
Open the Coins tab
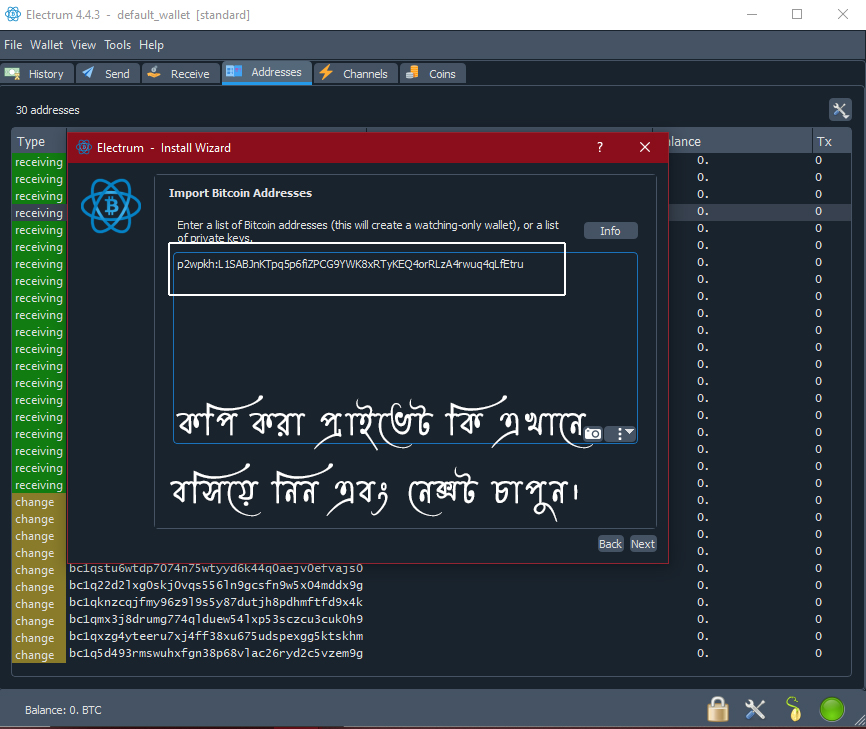433,73
